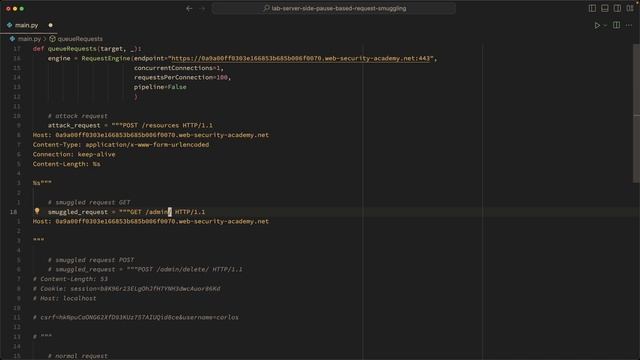Toggle the secondary side bar layout icon
The height and width of the screenshot is (360, 640).
click(x=618, y=8)
